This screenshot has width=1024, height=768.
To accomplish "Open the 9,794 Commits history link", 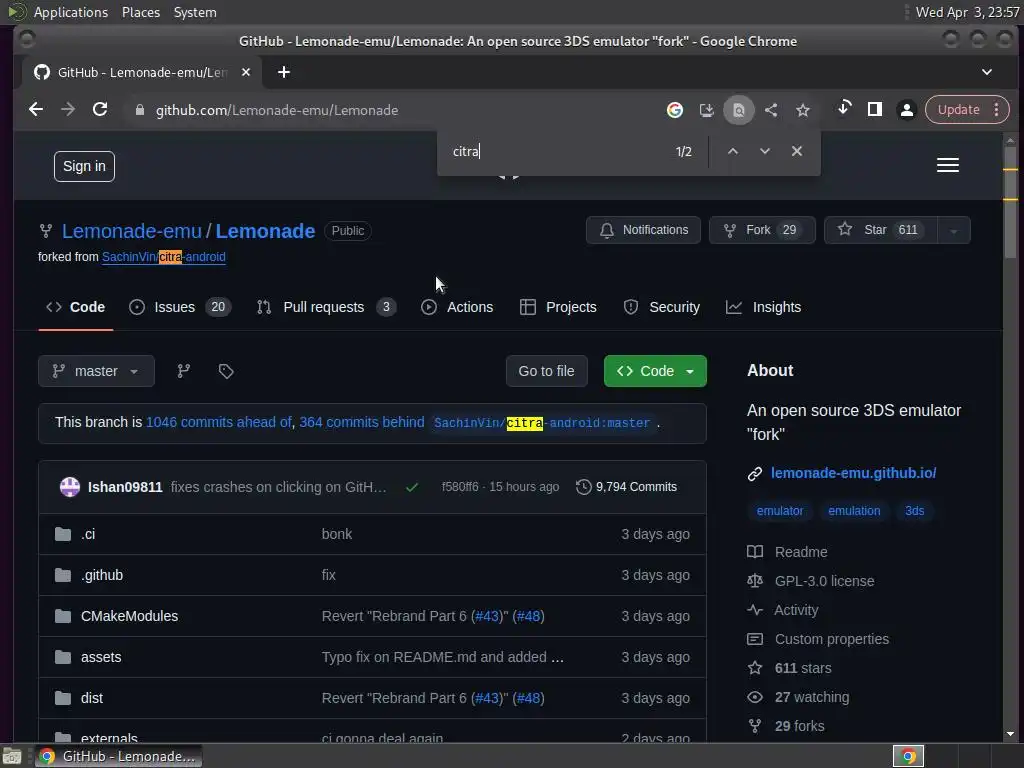I will tap(627, 487).
